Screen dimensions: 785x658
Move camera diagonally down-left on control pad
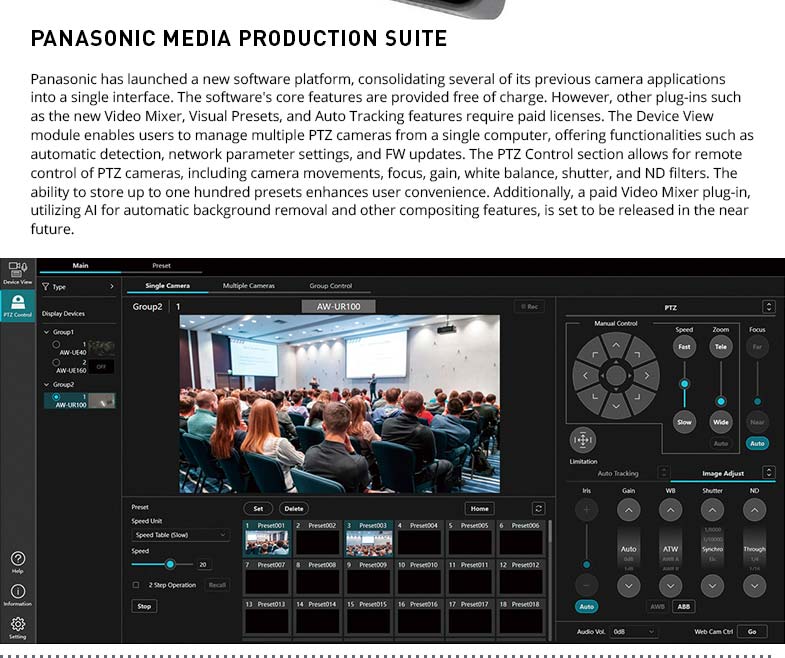594,397
